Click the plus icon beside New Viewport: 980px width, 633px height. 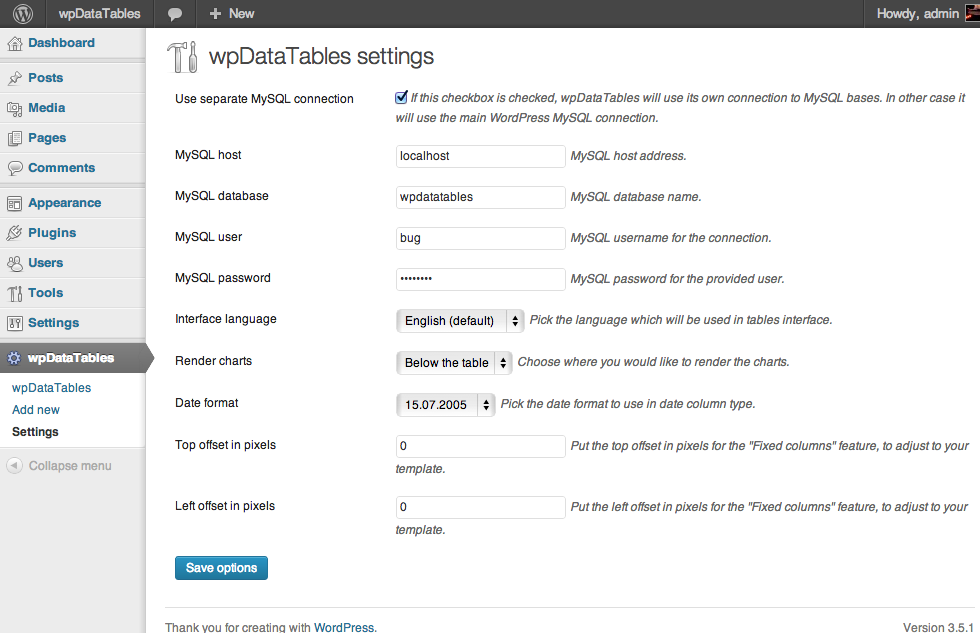[x=215, y=14]
